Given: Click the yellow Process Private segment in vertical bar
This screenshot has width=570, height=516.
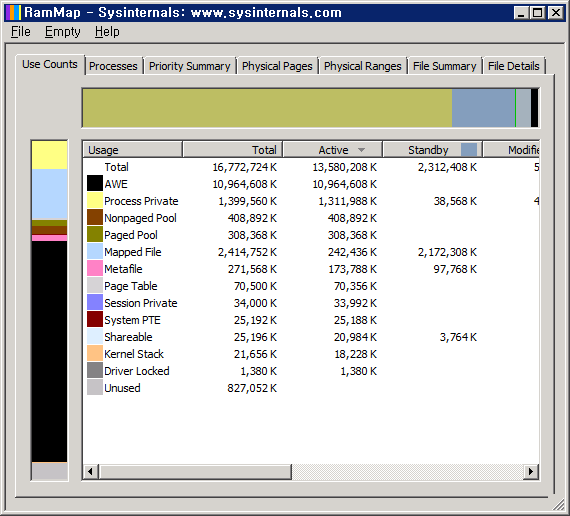Looking at the screenshot, I should pos(49,155).
